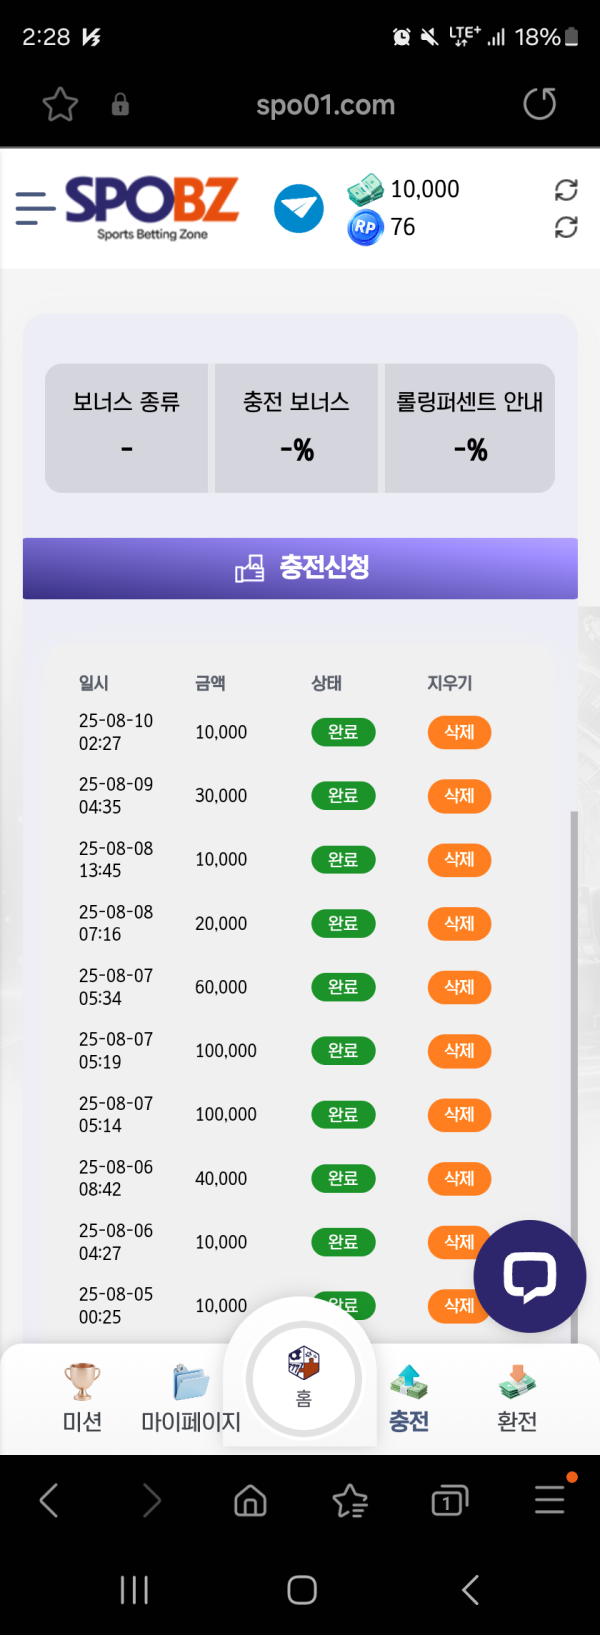600x1635 pixels.
Task: Tap the center 홈 button
Action: coord(303,1376)
